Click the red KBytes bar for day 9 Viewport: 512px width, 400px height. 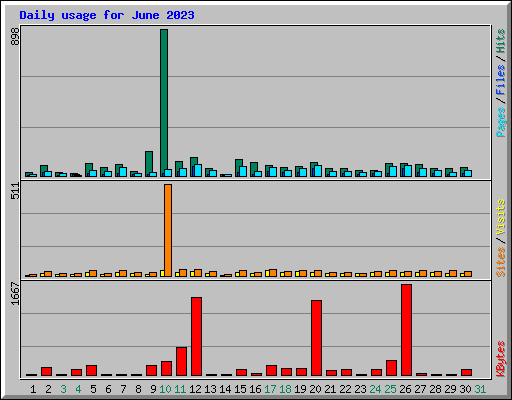click(x=151, y=371)
